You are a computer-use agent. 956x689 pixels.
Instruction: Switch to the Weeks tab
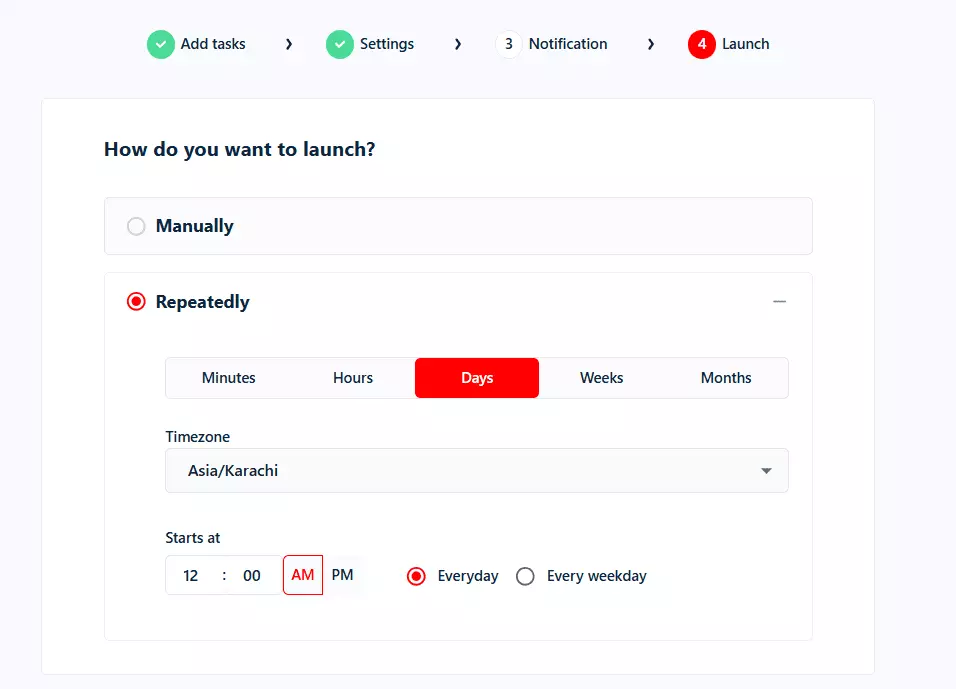(601, 378)
